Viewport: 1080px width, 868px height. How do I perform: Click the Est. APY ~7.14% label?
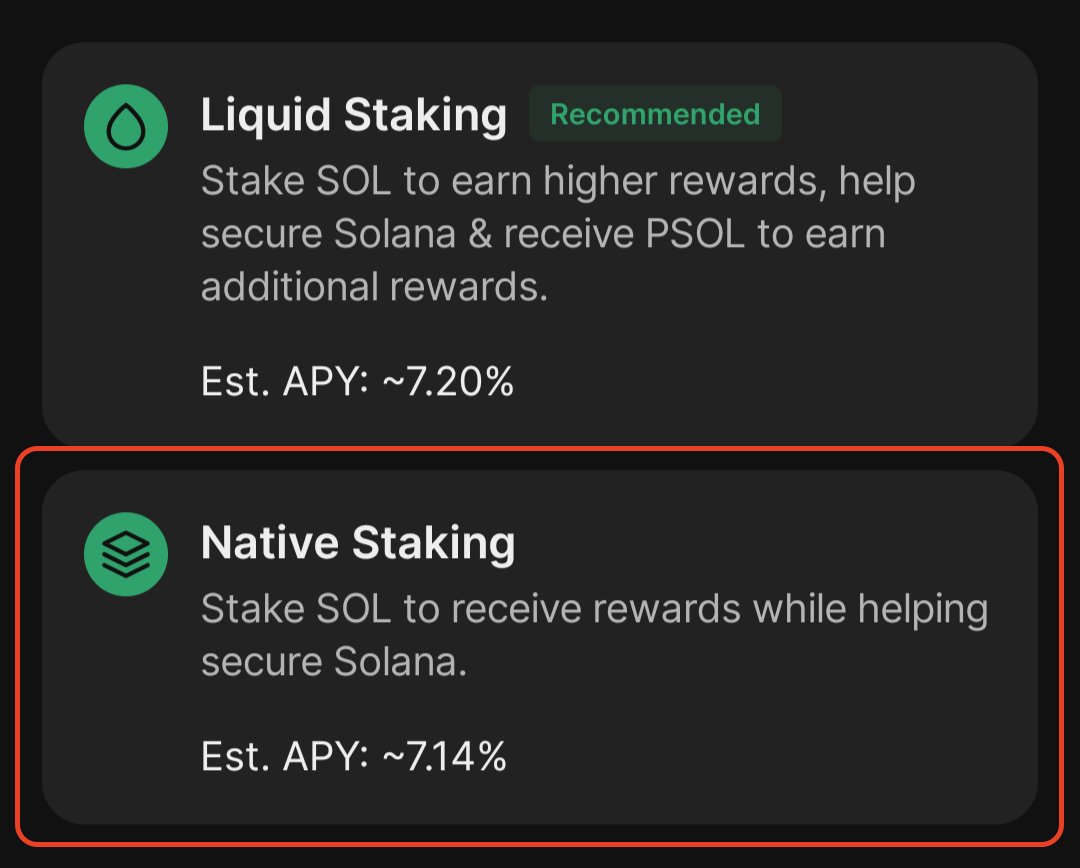[354, 757]
